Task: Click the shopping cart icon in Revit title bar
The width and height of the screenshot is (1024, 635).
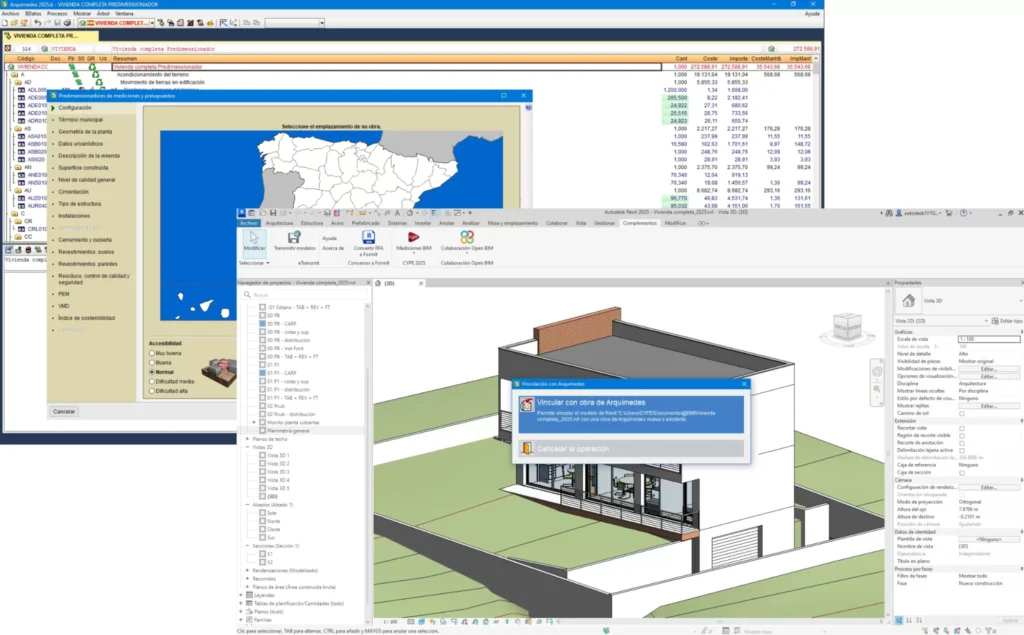Action: 949,213
